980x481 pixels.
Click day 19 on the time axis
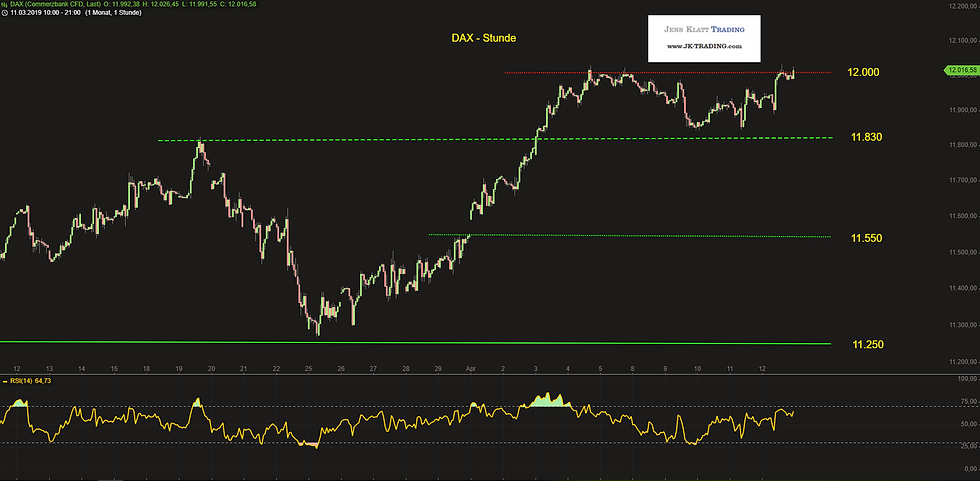tap(179, 369)
